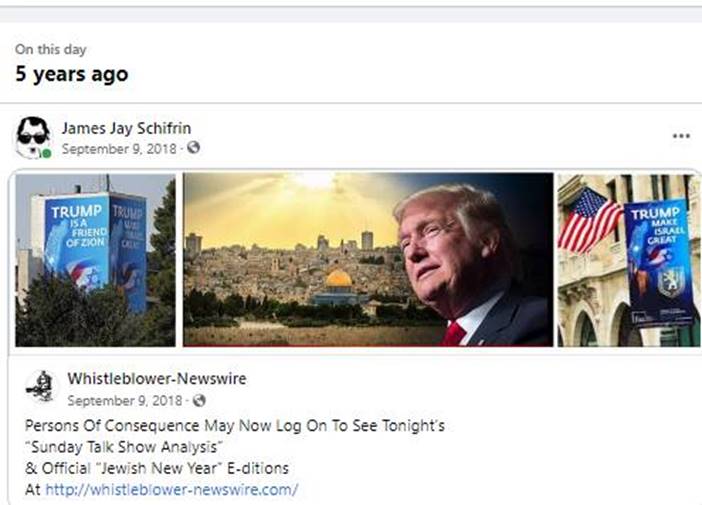
Task: Open the three-dot post options menu
Action: [x=681, y=136]
